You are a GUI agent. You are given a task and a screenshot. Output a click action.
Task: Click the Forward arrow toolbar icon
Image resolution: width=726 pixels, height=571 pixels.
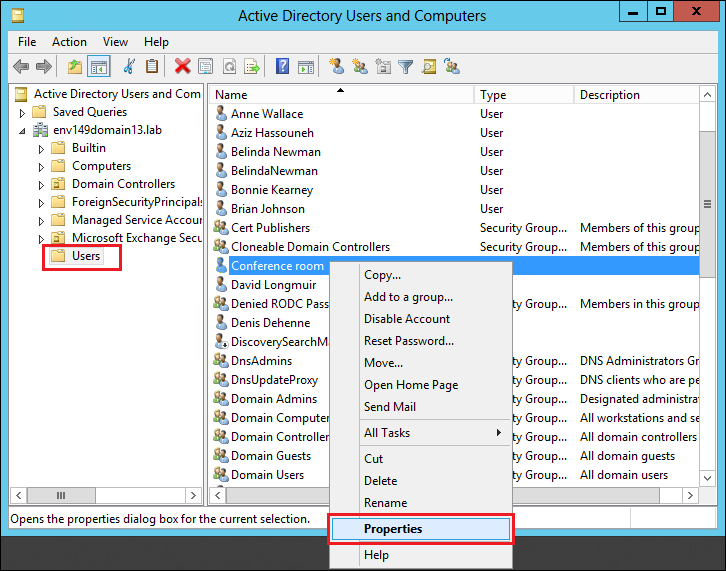tap(44, 67)
